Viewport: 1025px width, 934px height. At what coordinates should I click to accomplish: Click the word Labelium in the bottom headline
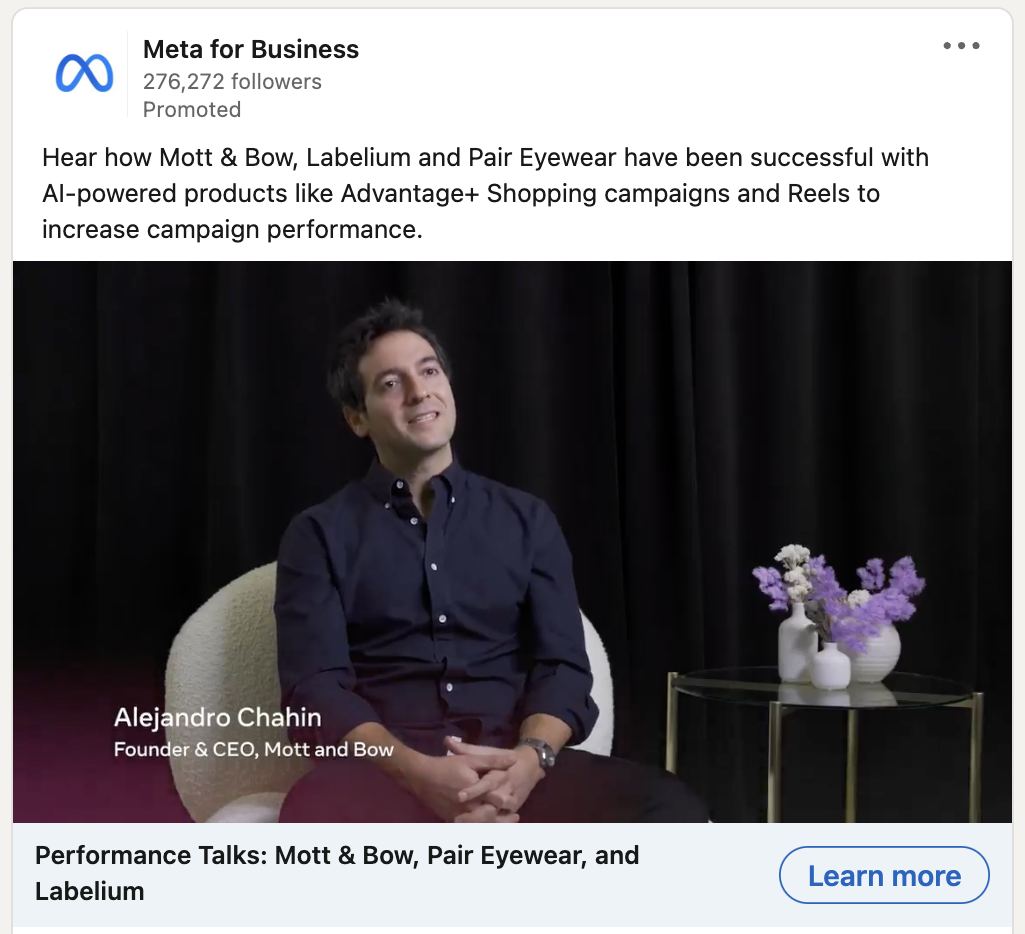[90, 892]
